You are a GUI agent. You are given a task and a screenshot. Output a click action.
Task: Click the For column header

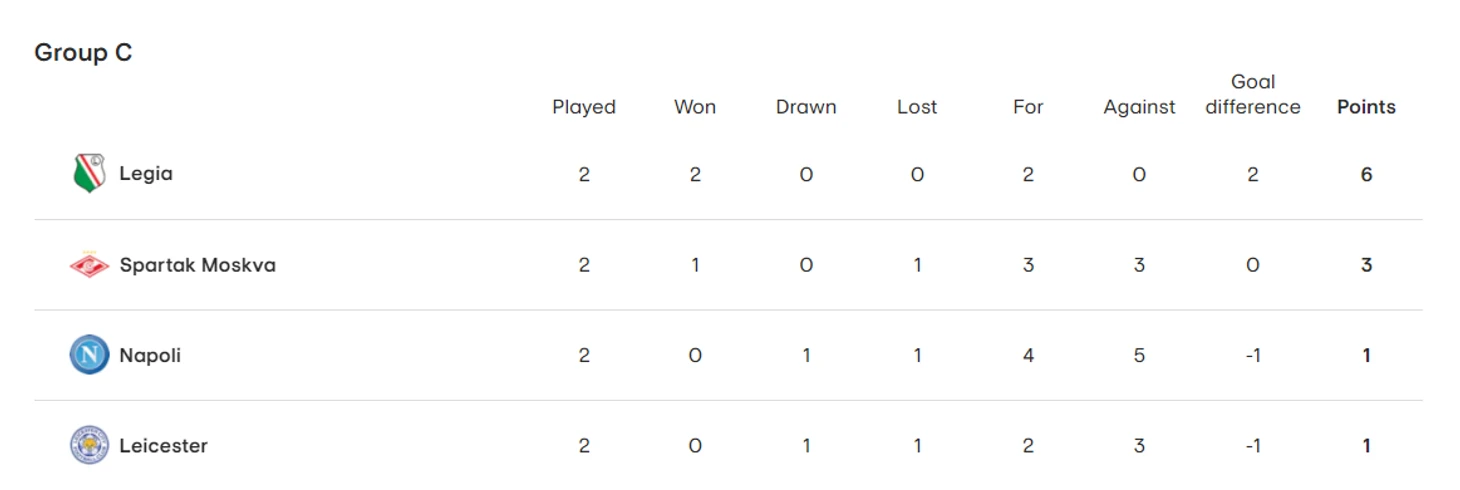1028,107
